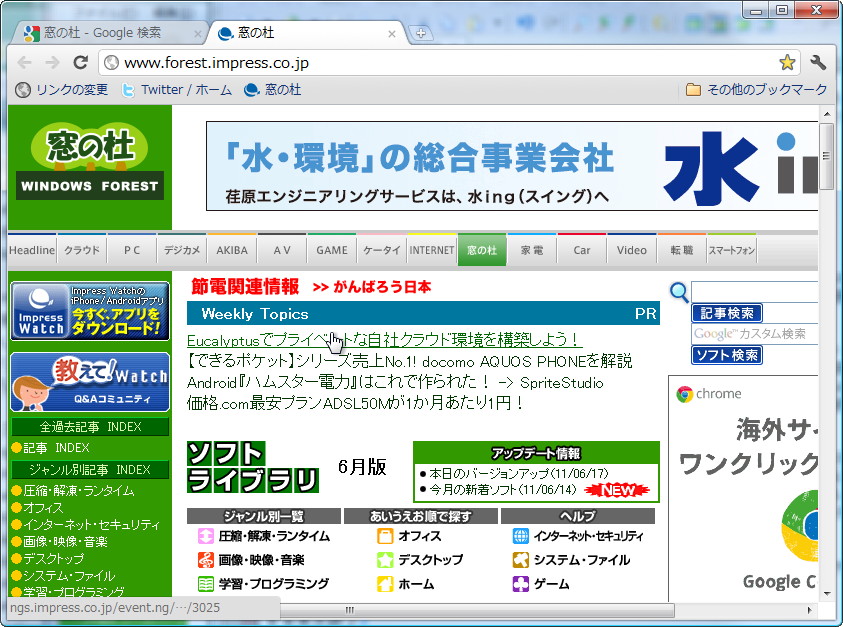This screenshot has width=843, height=627.
Task: Switch to the 窓の杜 - Google 検索 tab
Action: (110, 32)
